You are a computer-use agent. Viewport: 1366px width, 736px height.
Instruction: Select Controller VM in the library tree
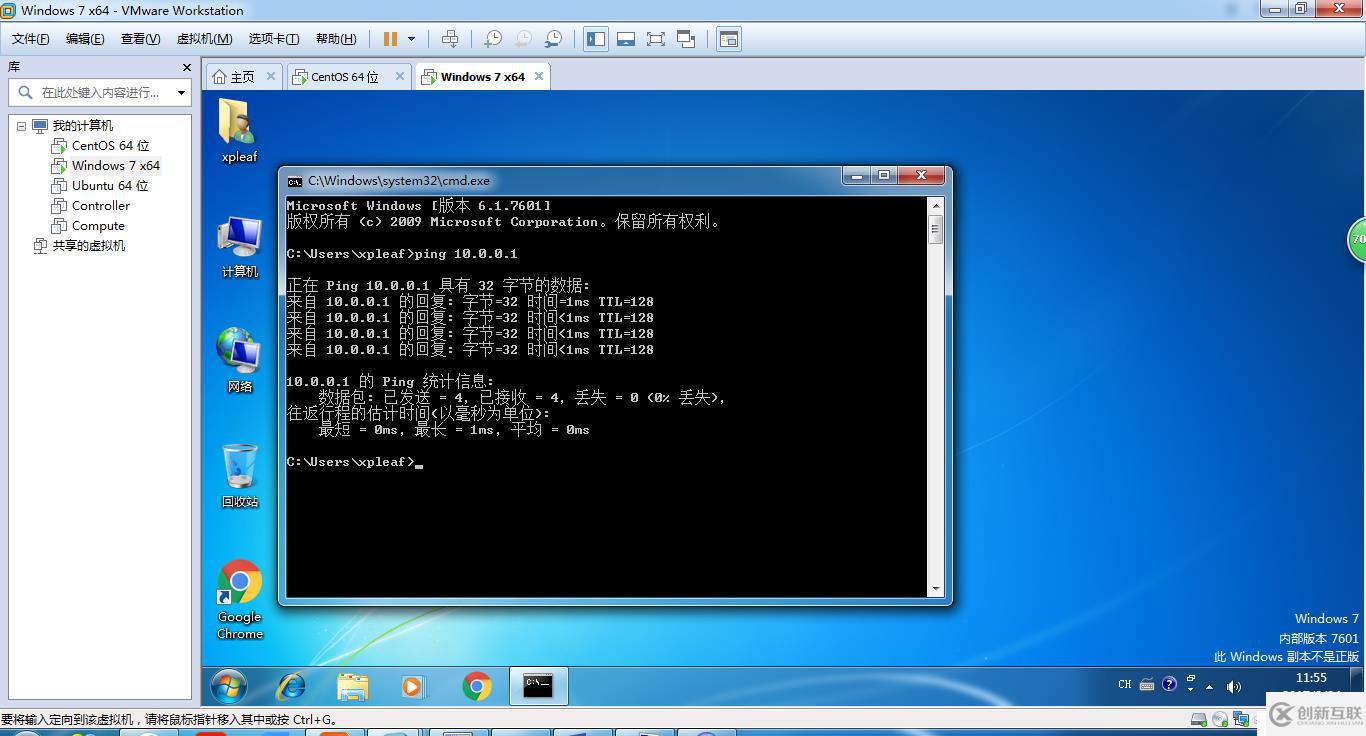tap(100, 206)
